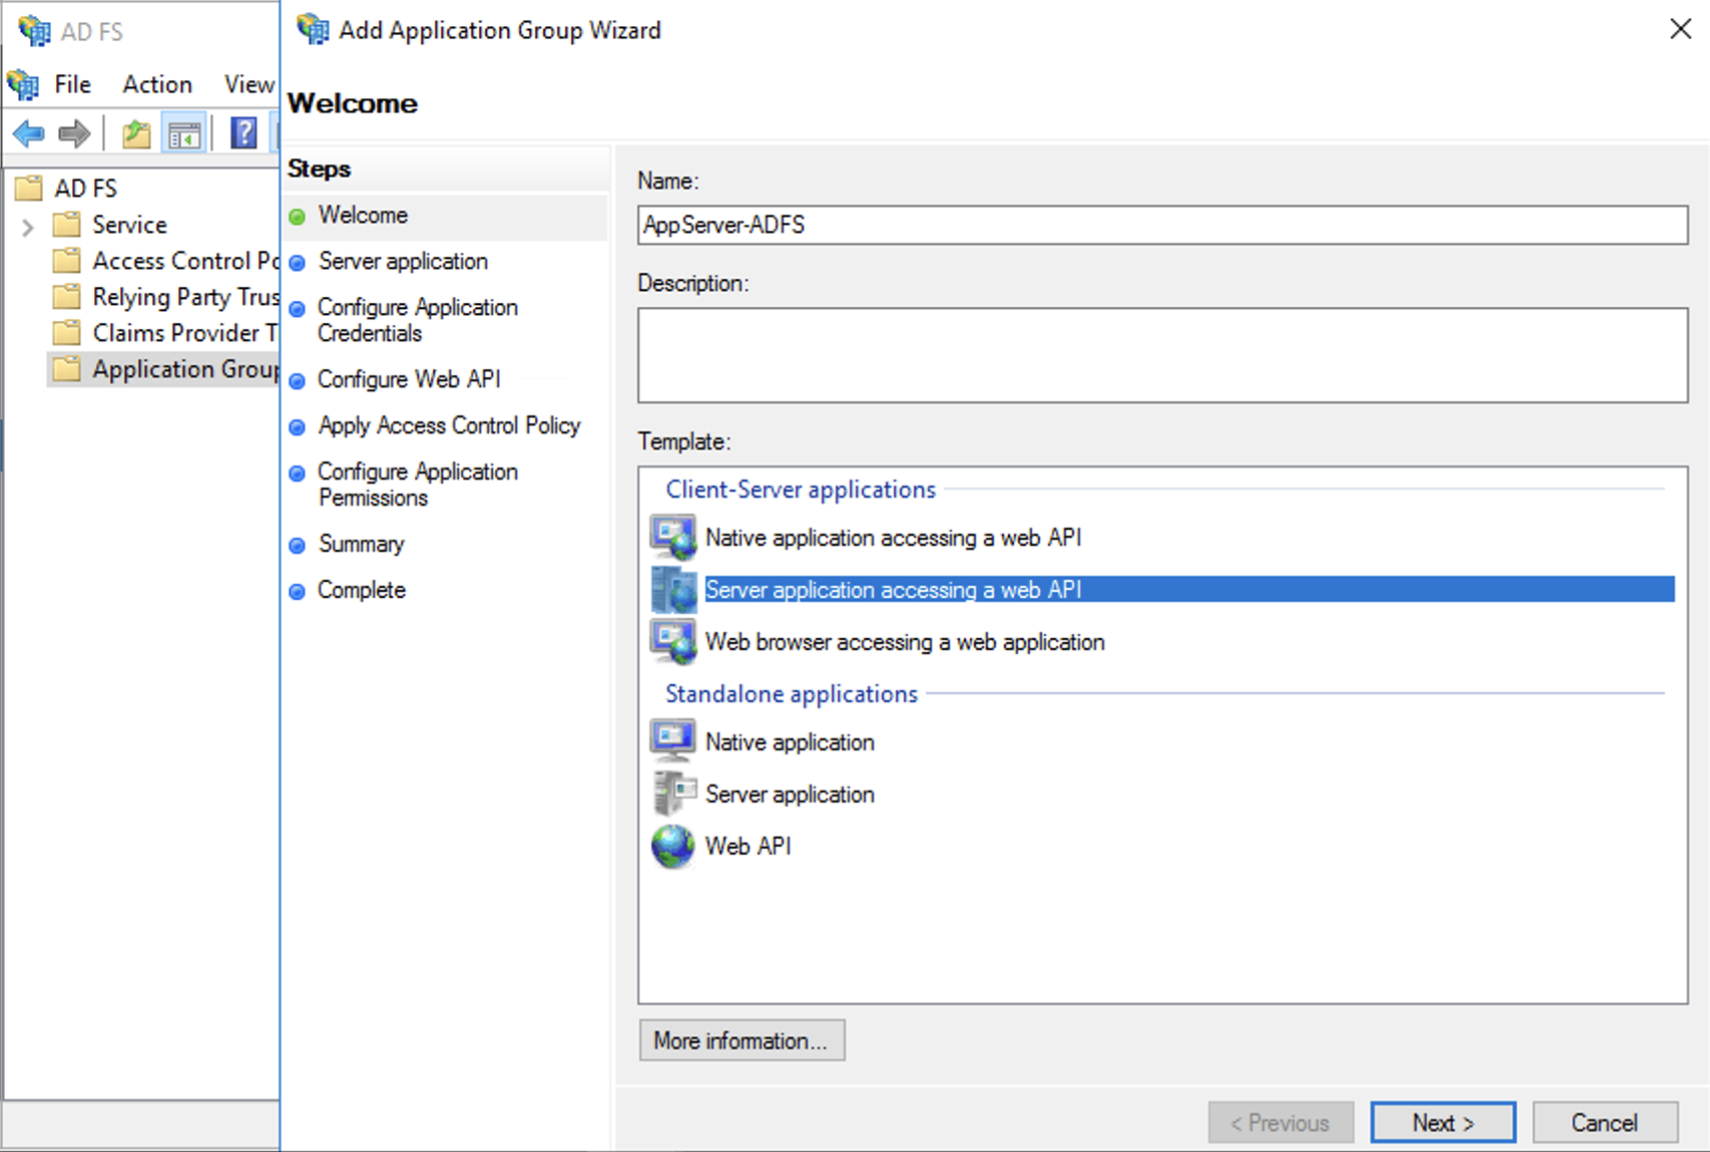Click the wizard title bar icon
The width and height of the screenshot is (1710, 1152).
coord(313,29)
